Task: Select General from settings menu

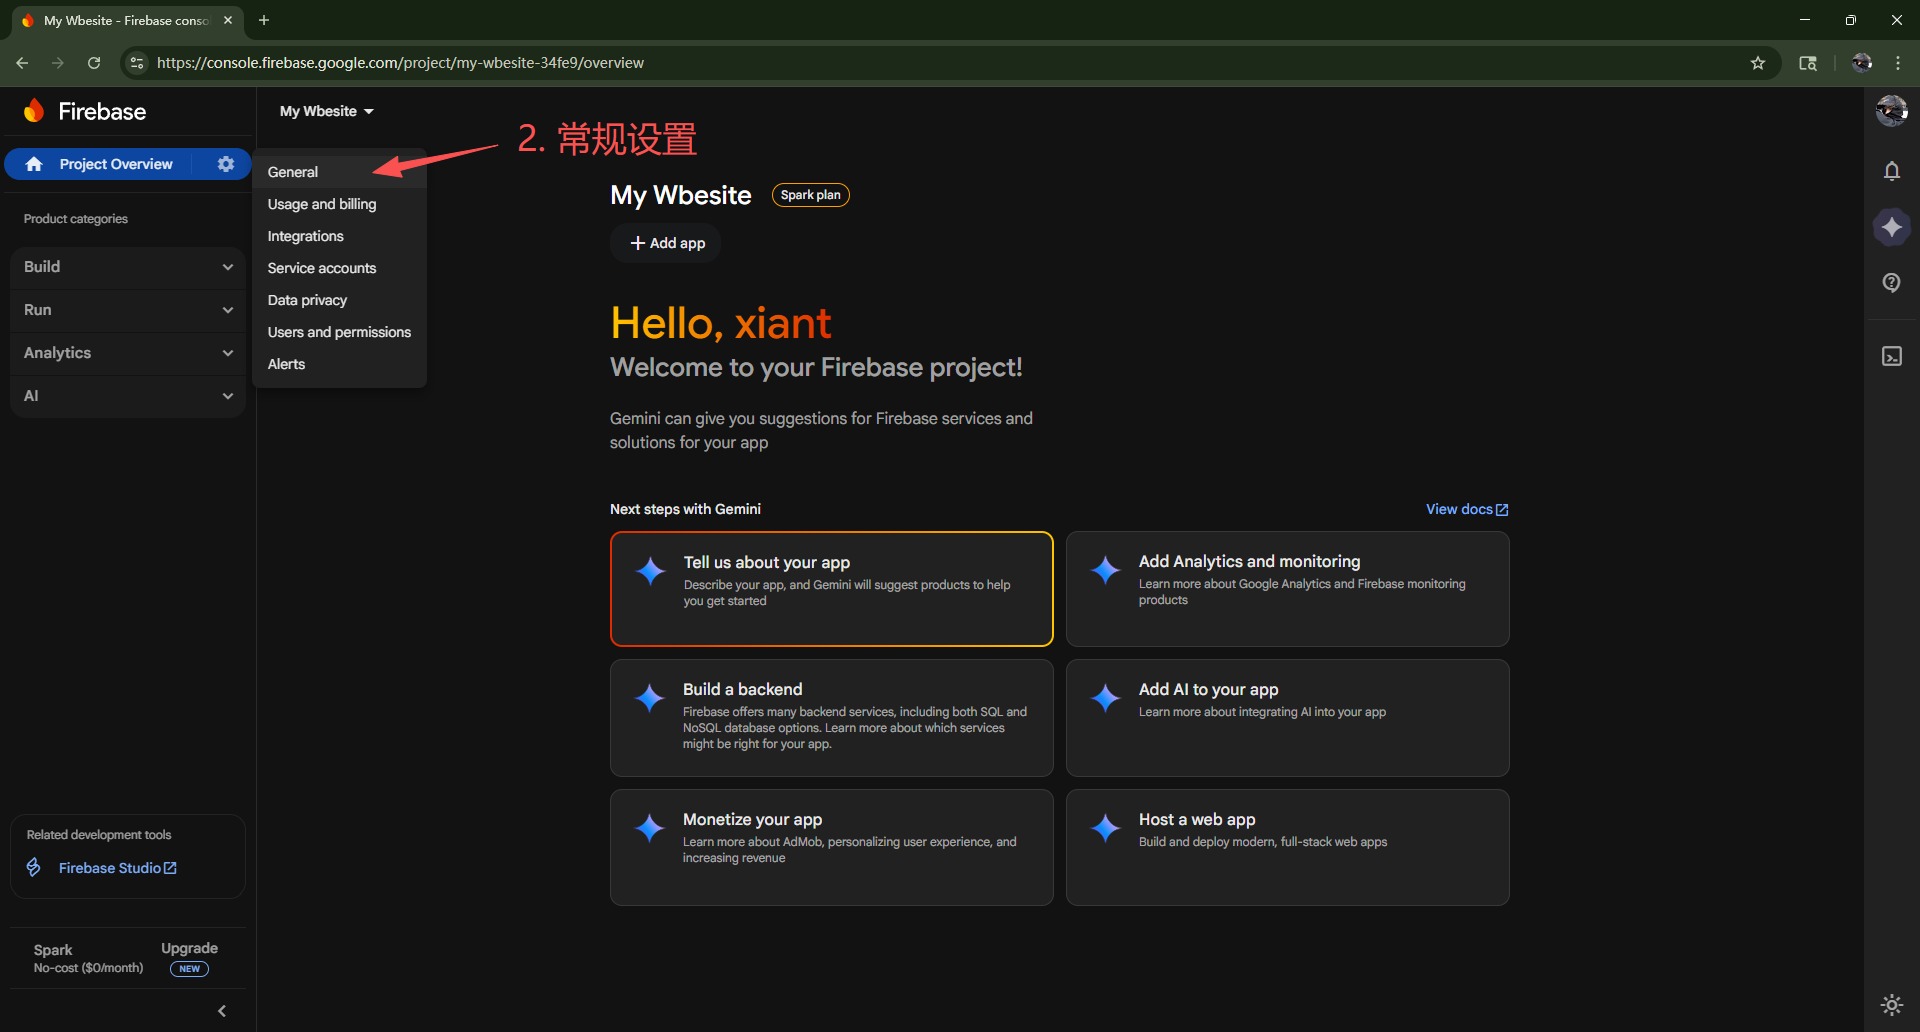Action: click(293, 172)
